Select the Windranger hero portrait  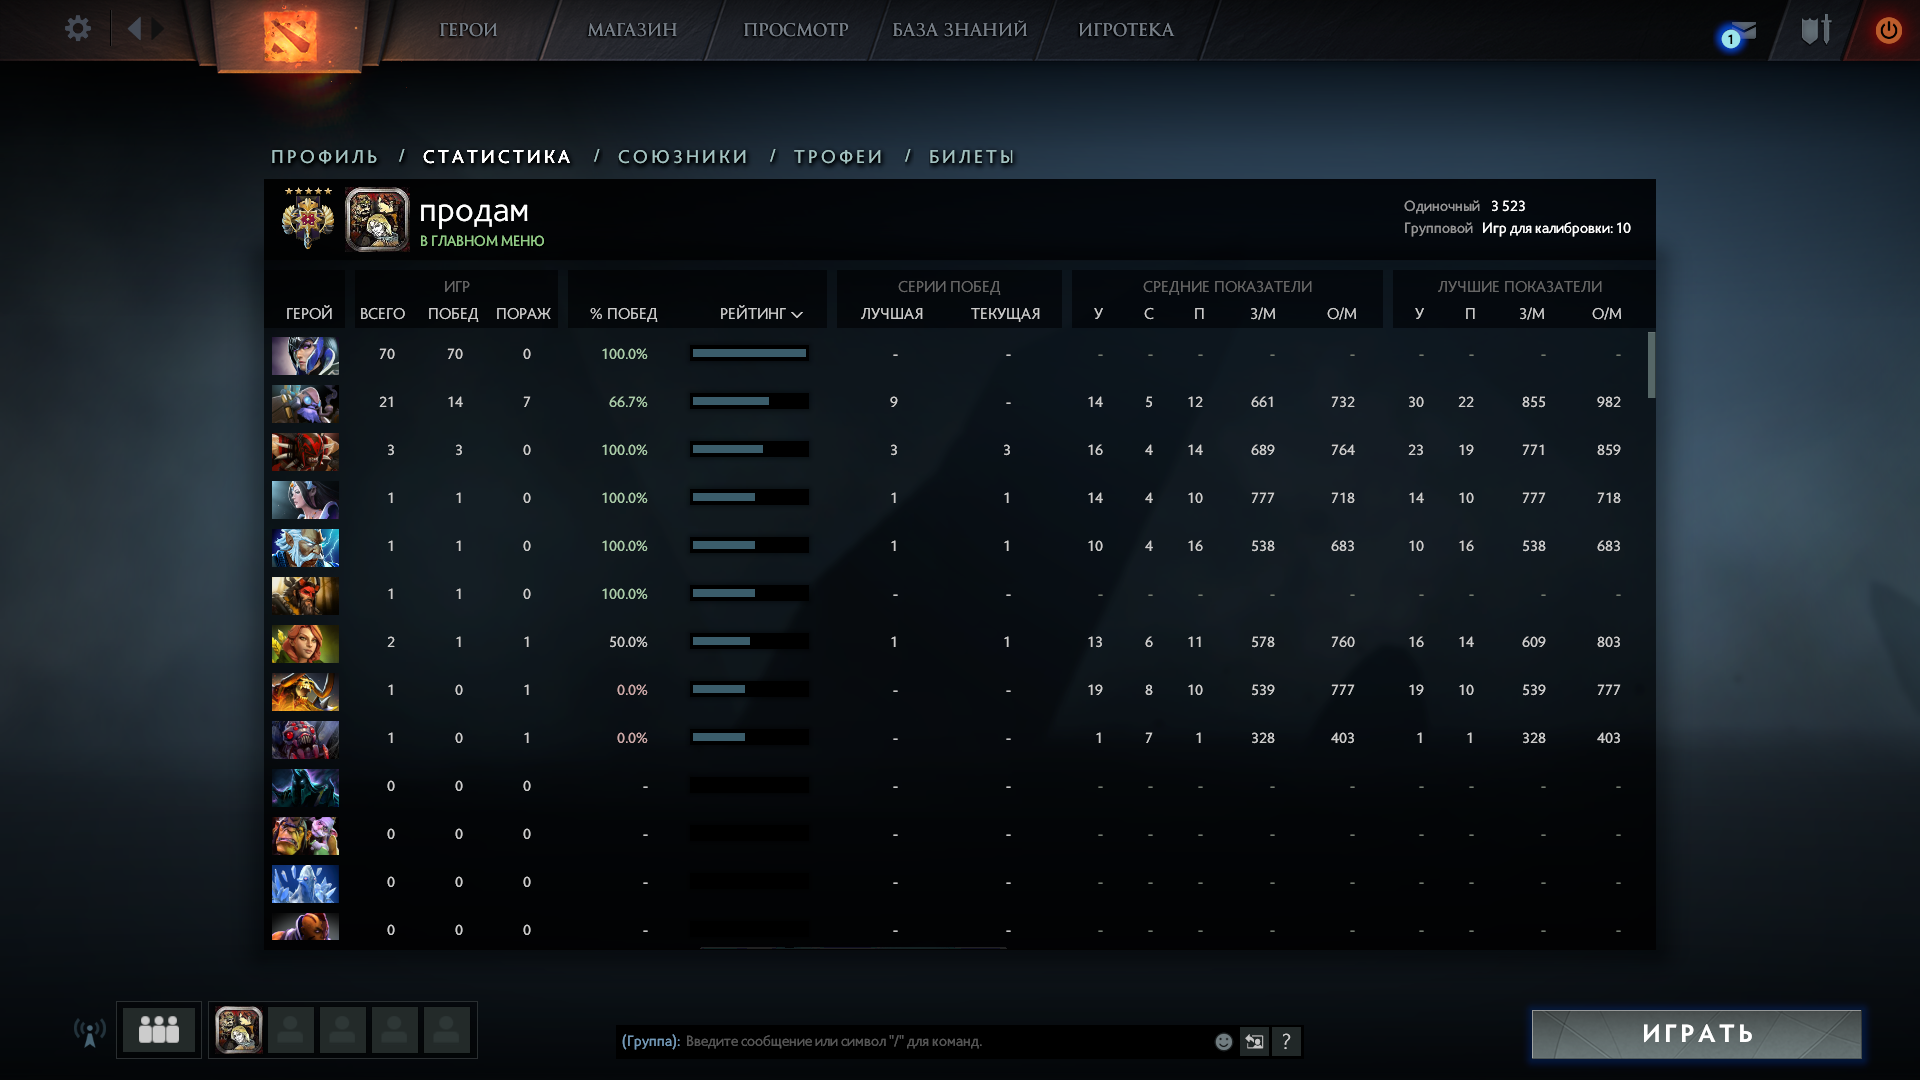(305, 644)
